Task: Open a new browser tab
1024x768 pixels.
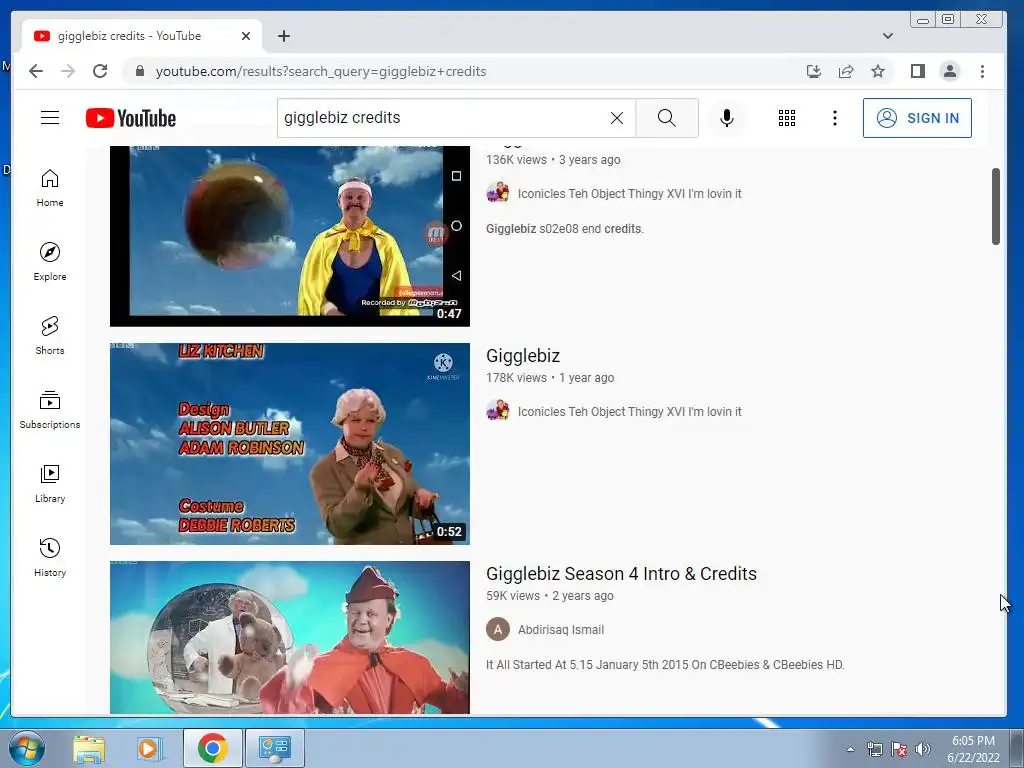Action: pos(283,36)
